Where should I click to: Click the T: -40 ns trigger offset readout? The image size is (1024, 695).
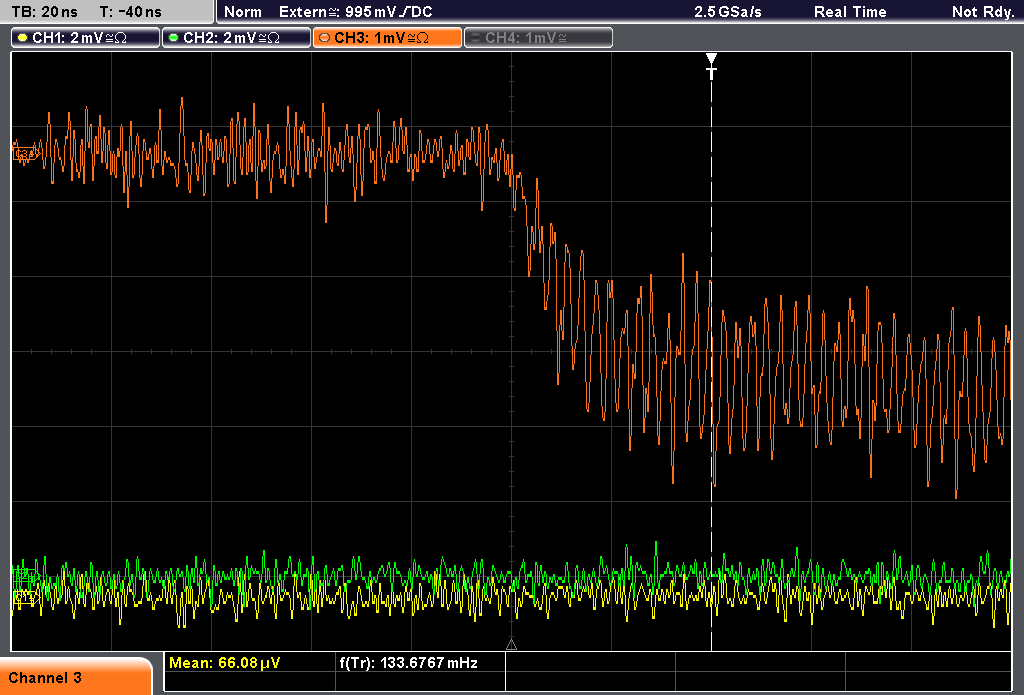(x=131, y=12)
